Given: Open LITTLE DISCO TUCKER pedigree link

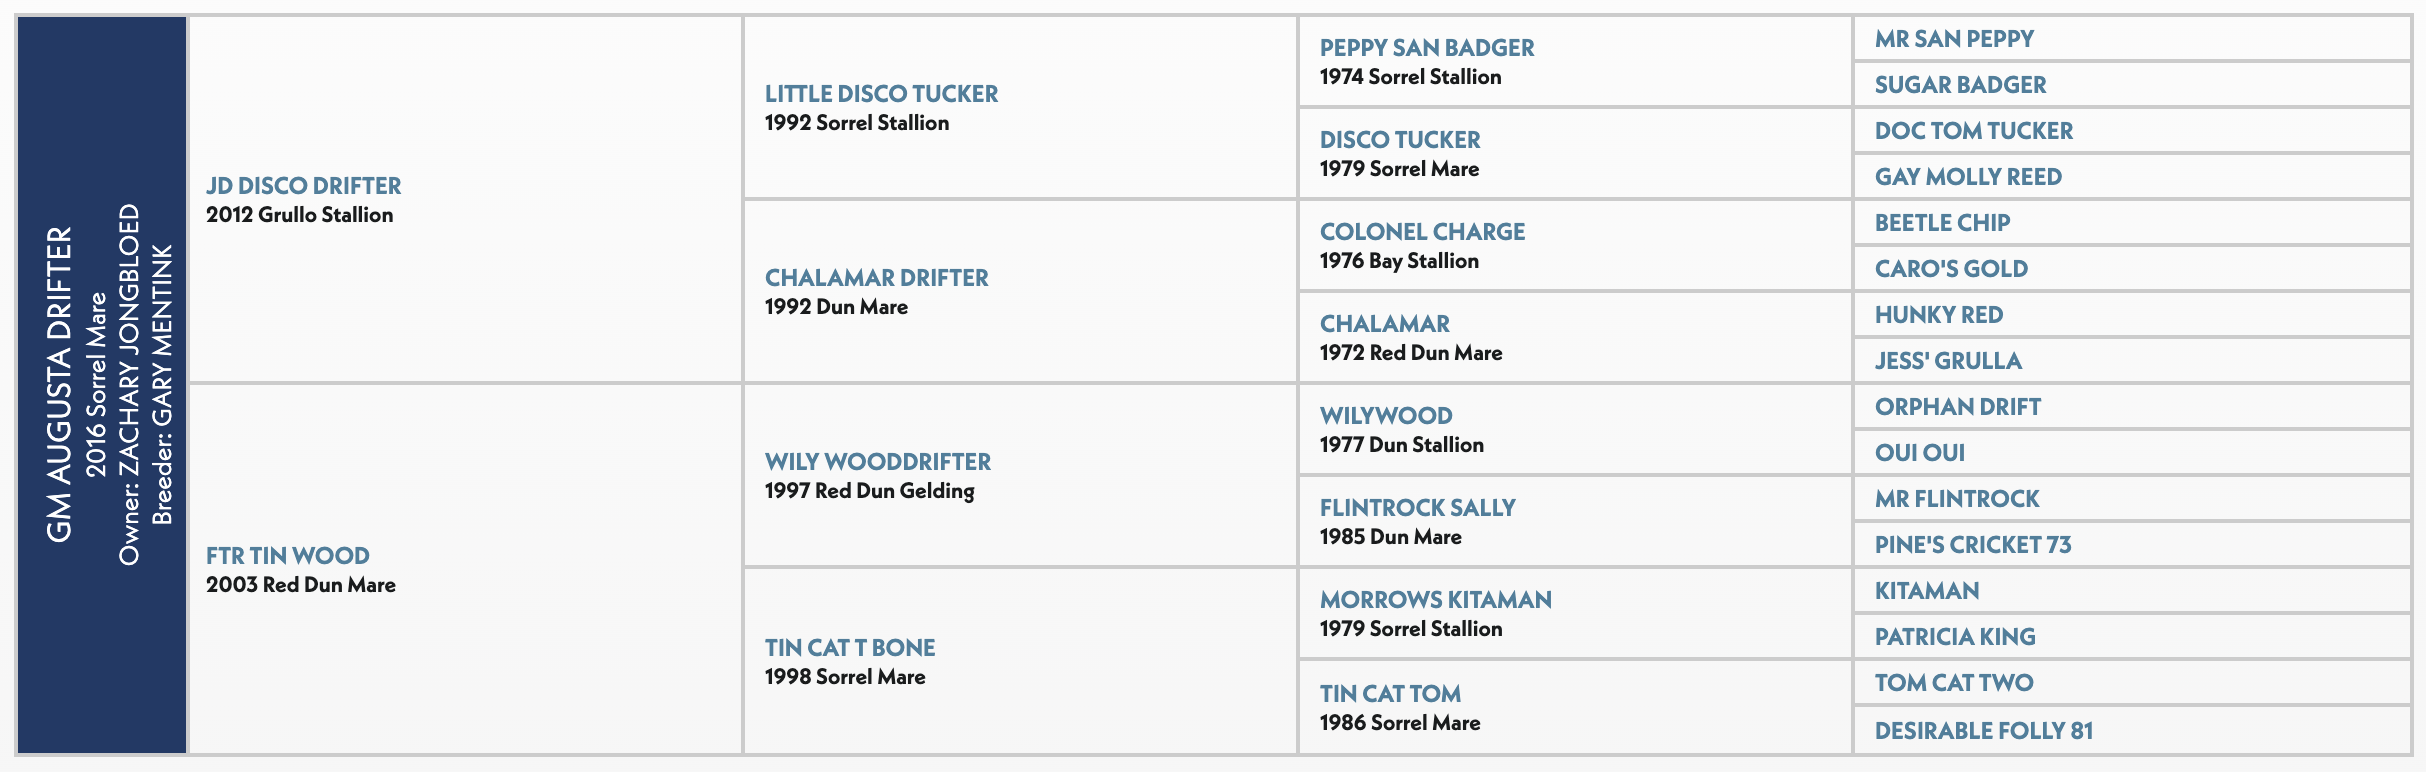Looking at the screenshot, I should [x=881, y=94].
